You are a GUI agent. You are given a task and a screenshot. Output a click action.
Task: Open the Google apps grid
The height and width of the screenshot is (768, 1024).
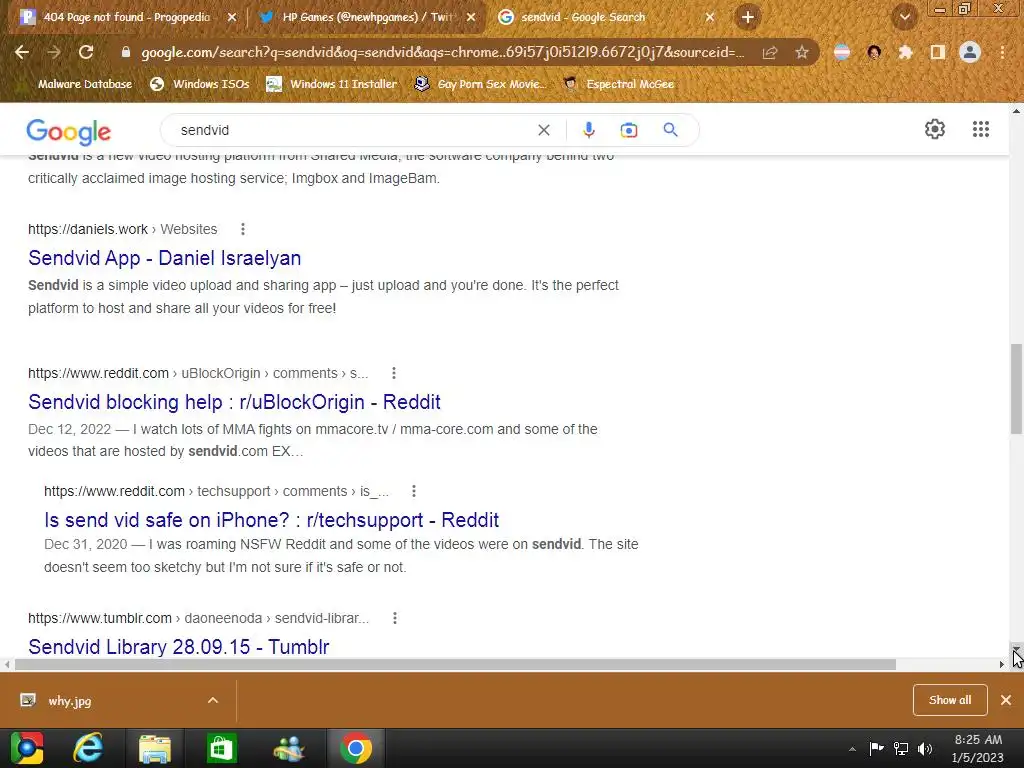(981, 129)
